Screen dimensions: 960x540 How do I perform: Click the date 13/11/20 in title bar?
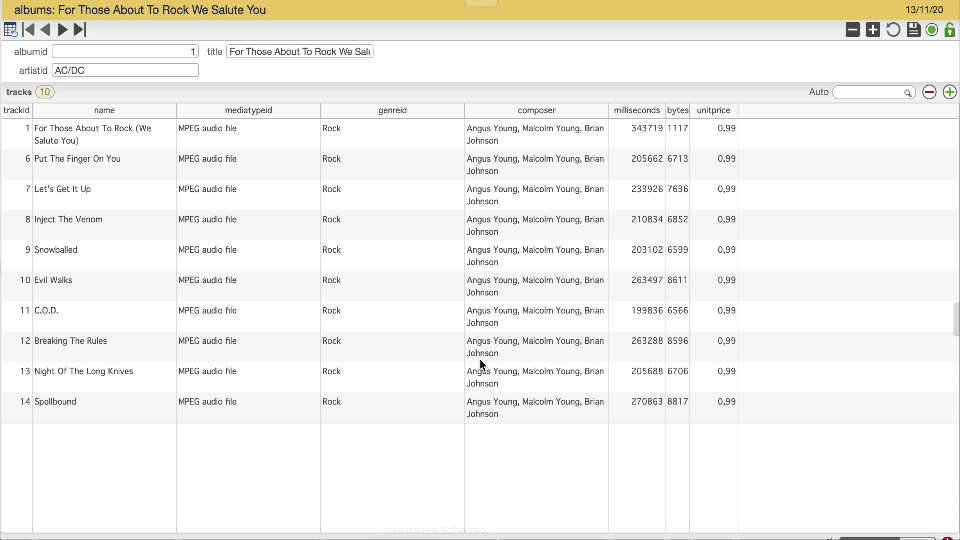924,10
